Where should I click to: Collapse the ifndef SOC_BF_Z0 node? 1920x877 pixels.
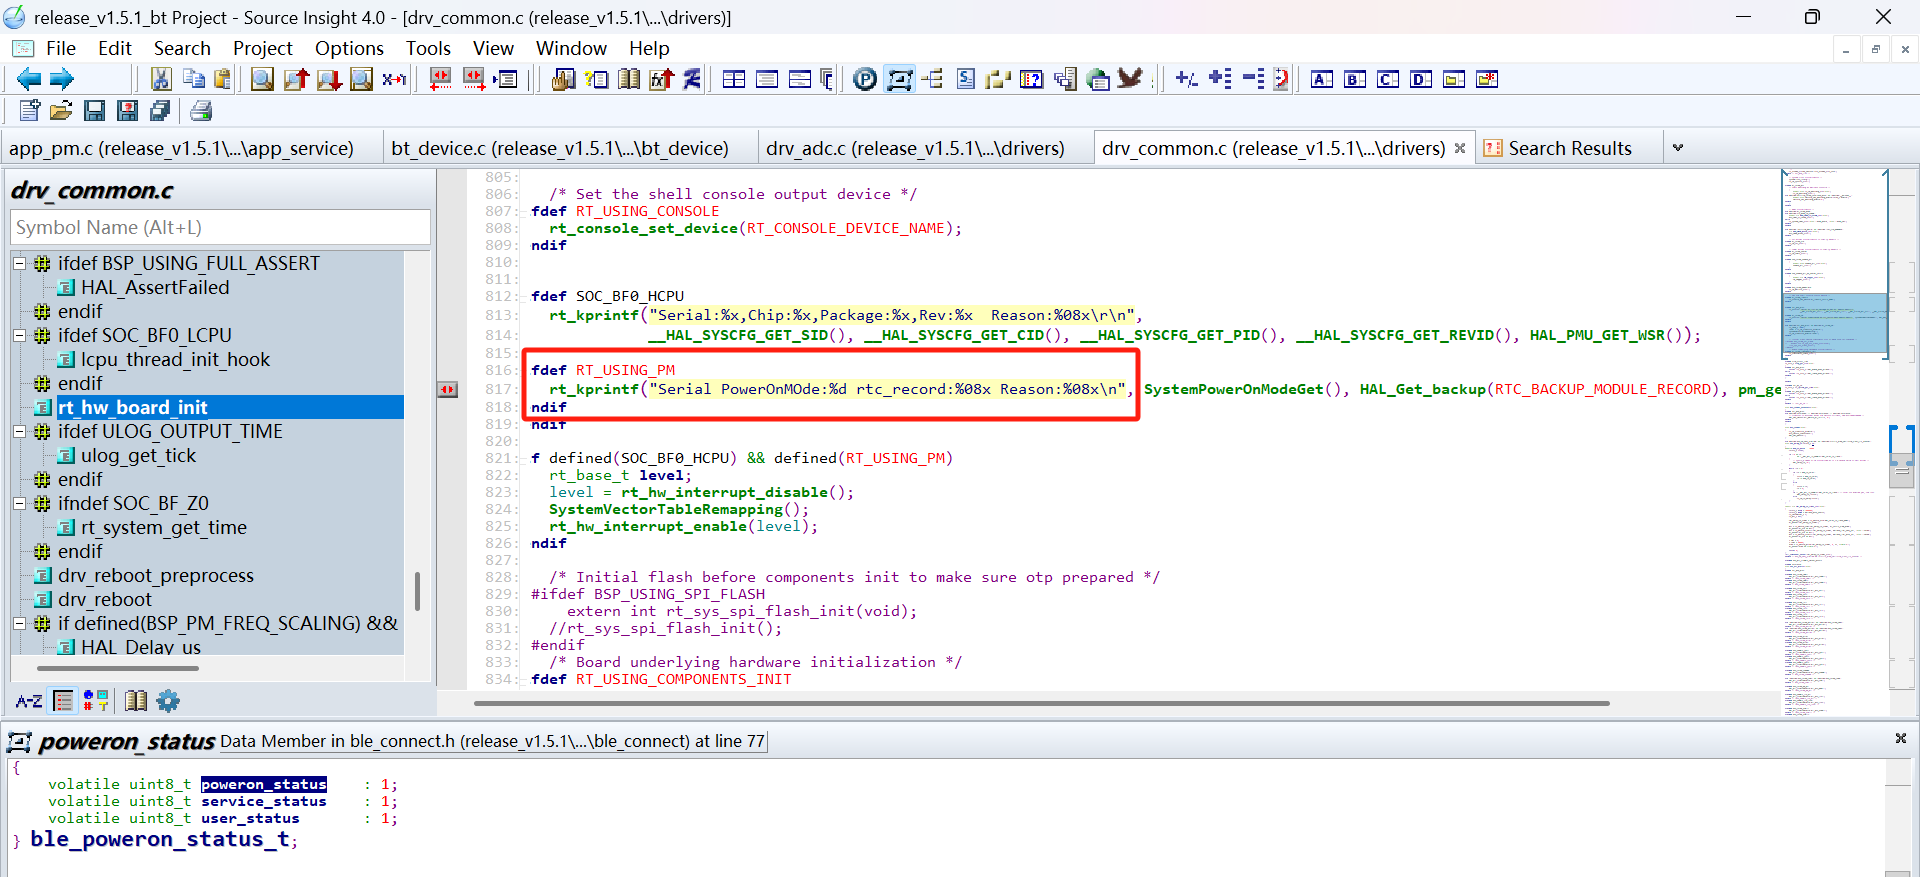click(x=19, y=503)
